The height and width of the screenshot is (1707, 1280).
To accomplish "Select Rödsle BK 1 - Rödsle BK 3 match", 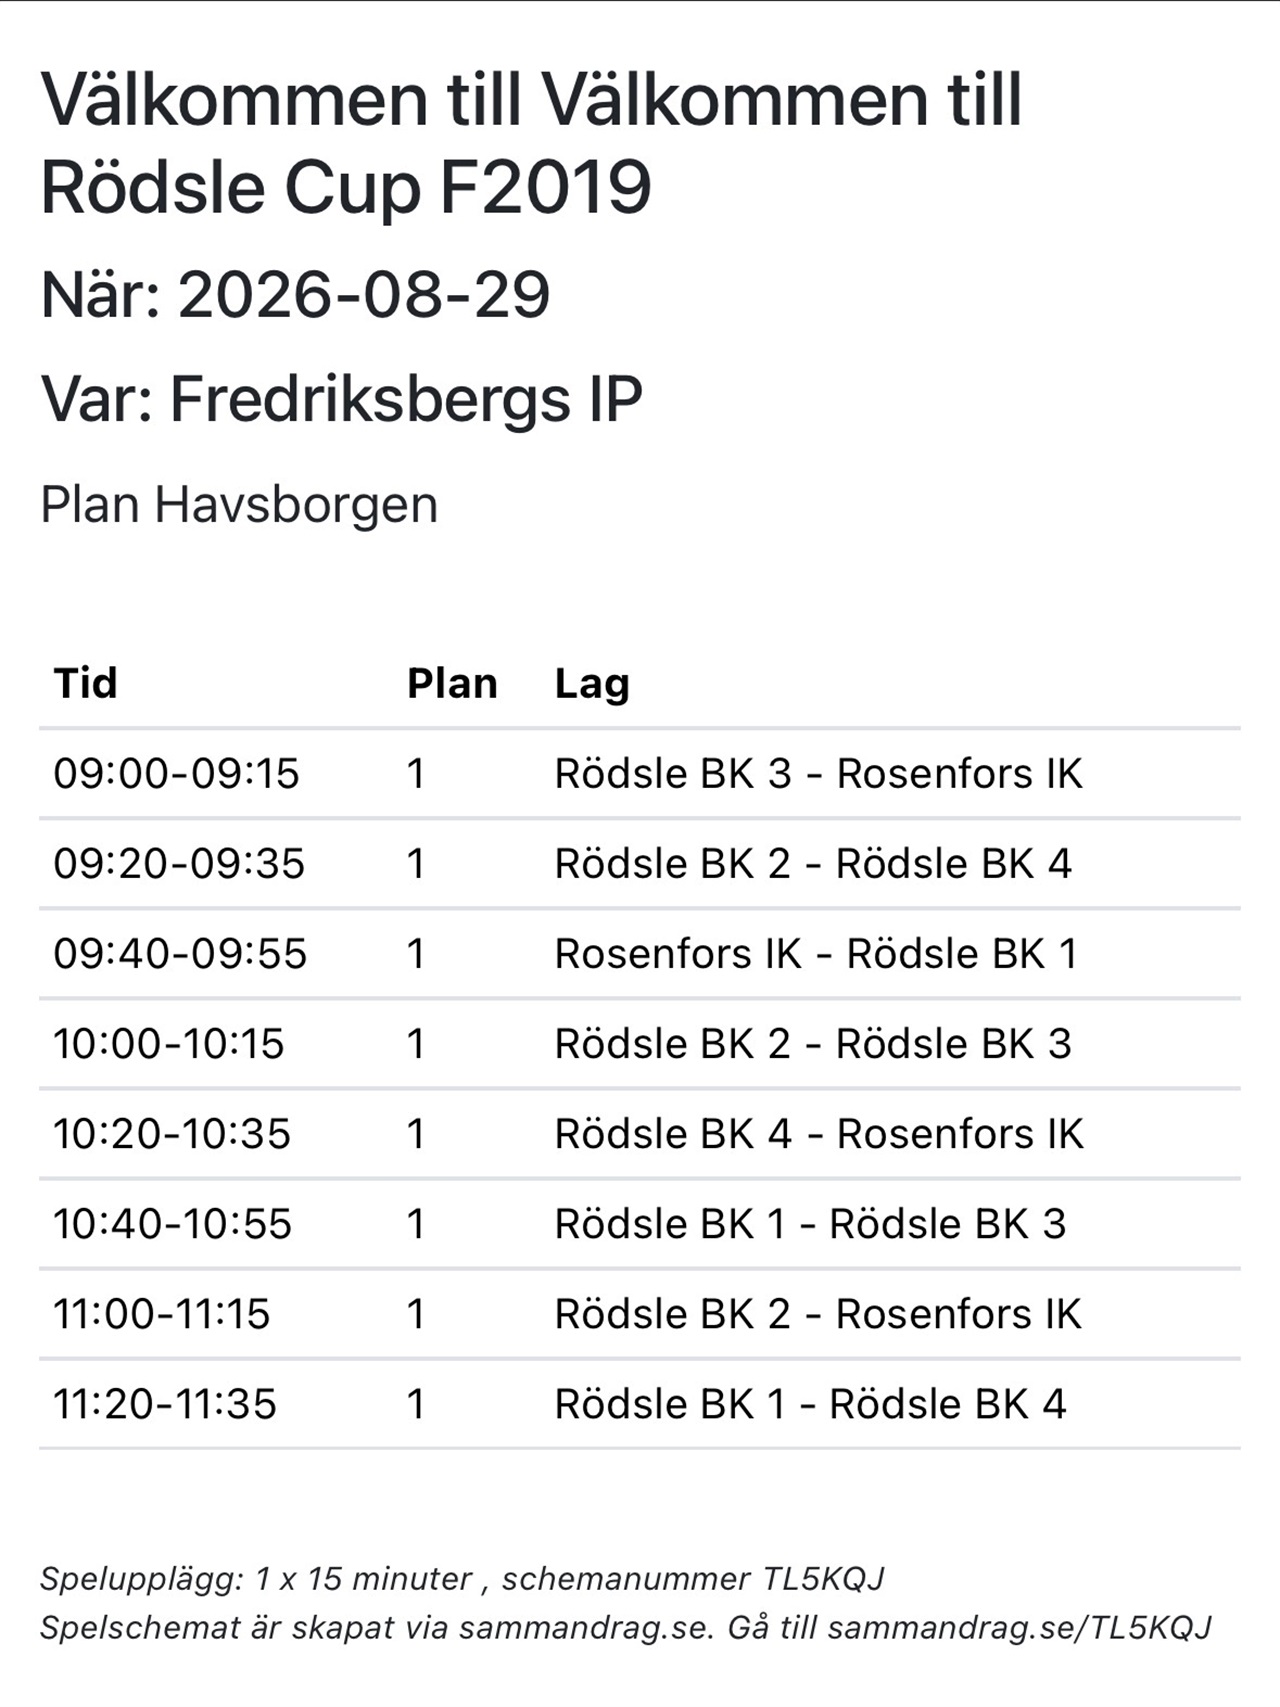I will click(810, 1224).
